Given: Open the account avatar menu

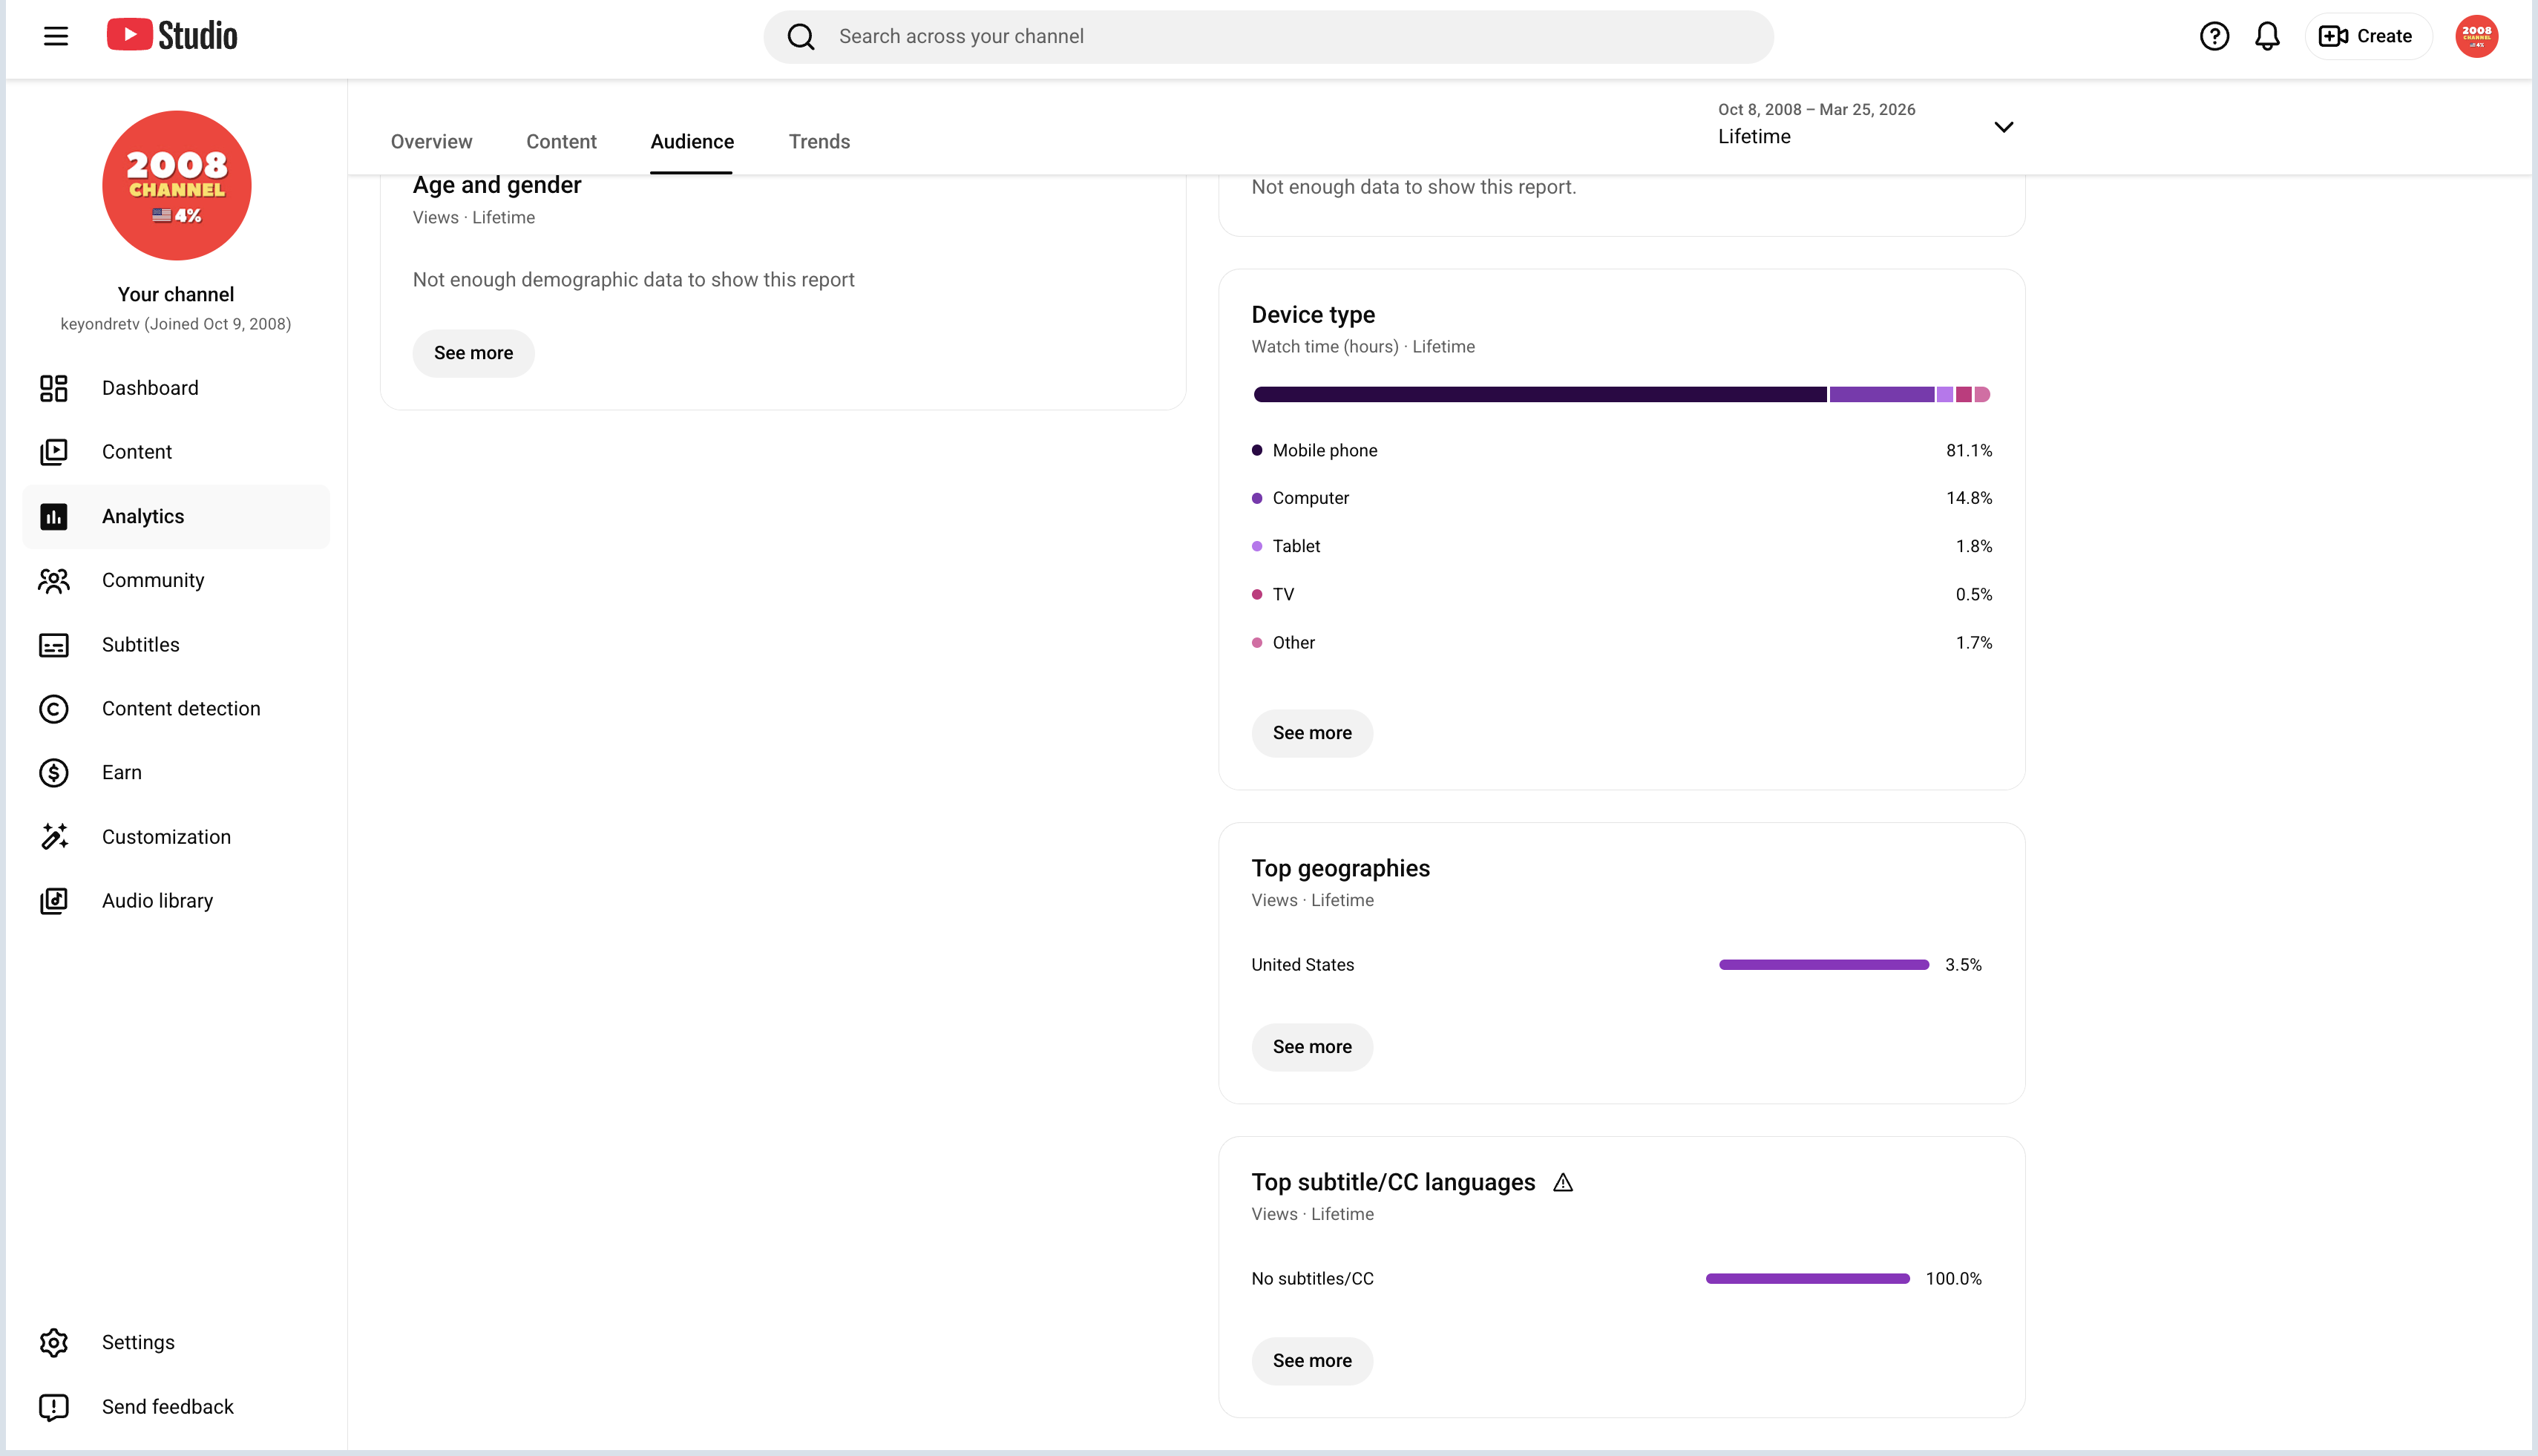Looking at the screenshot, I should click(x=2476, y=37).
